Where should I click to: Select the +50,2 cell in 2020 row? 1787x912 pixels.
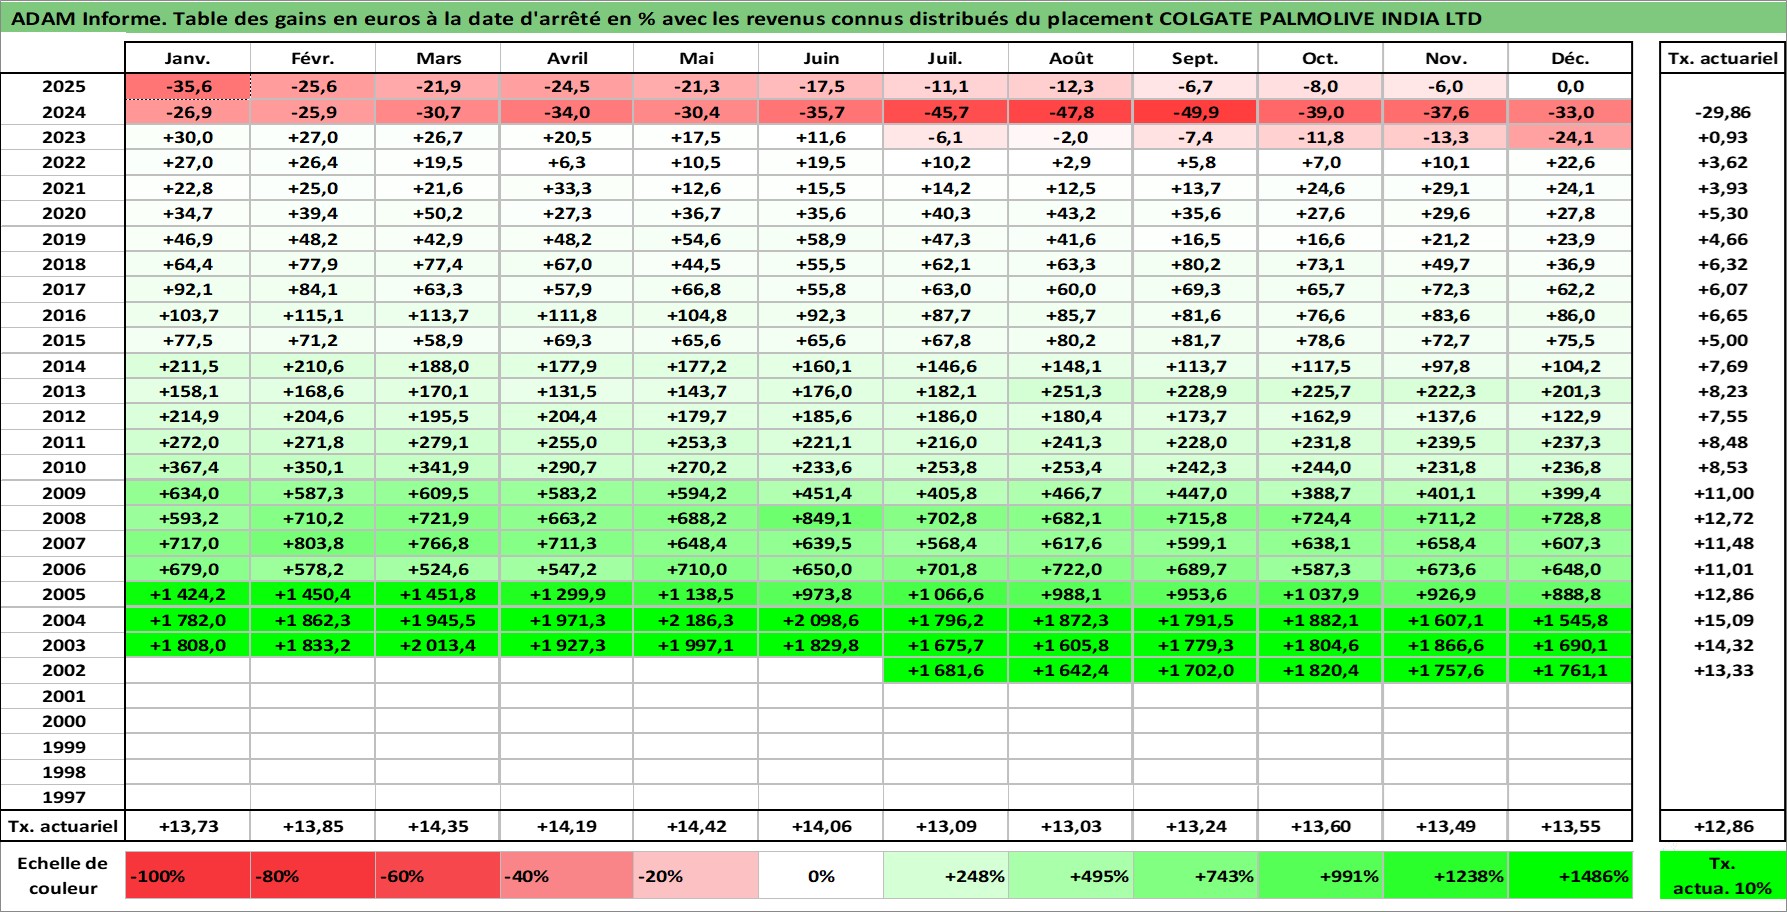point(438,213)
